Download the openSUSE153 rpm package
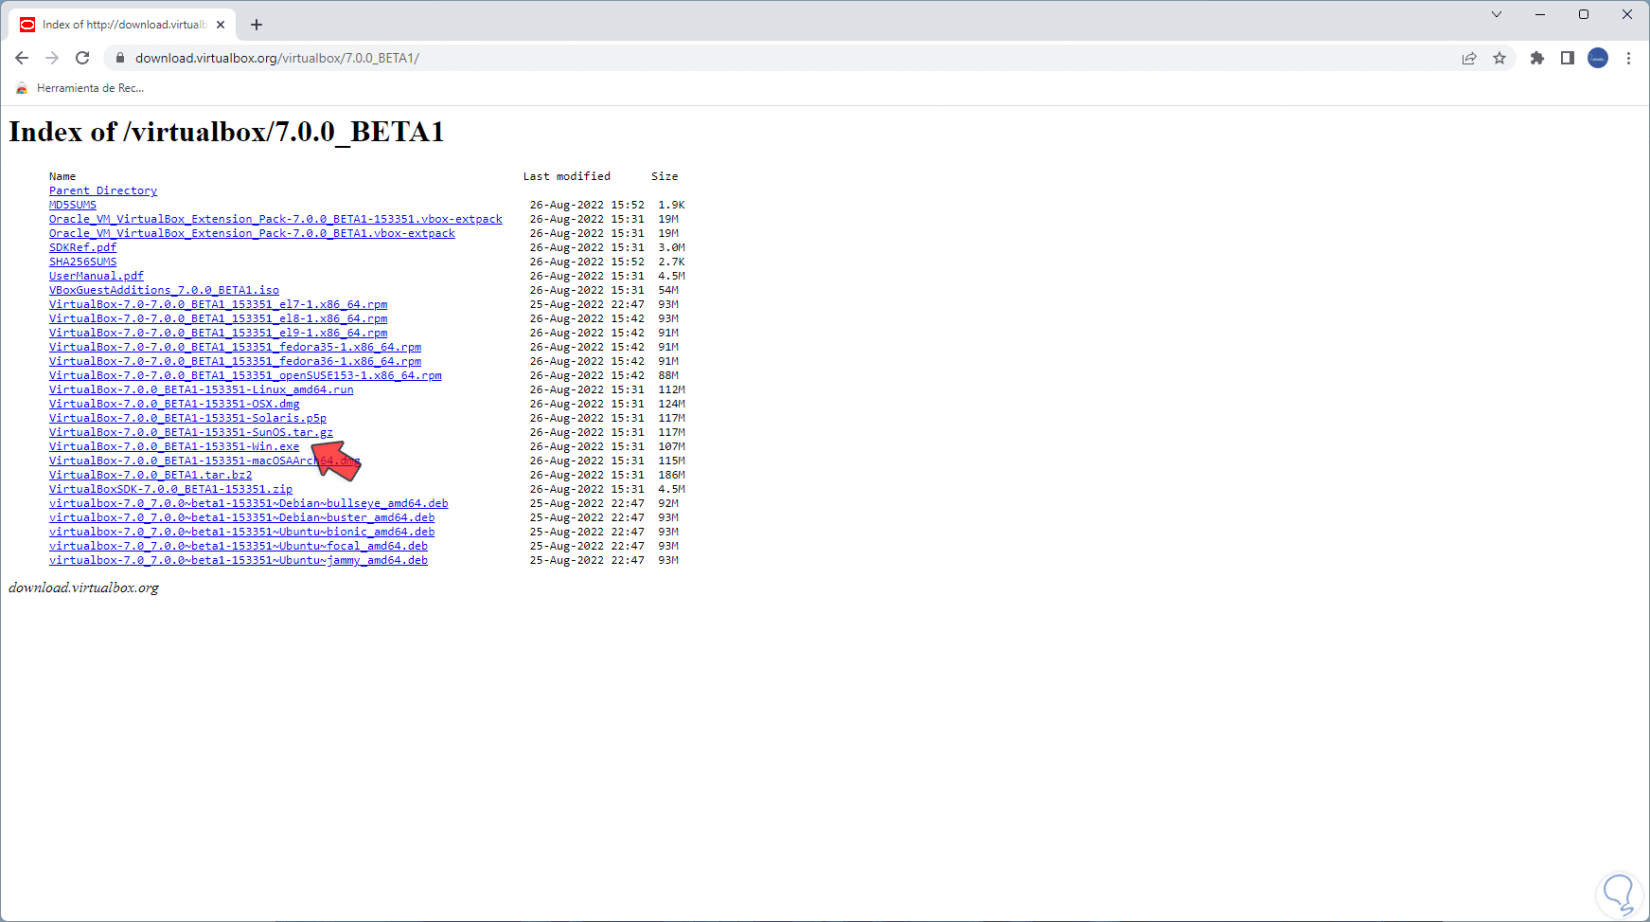This screenshot has width=1650, height=922. pyautogui.click(x=245, y=376)
